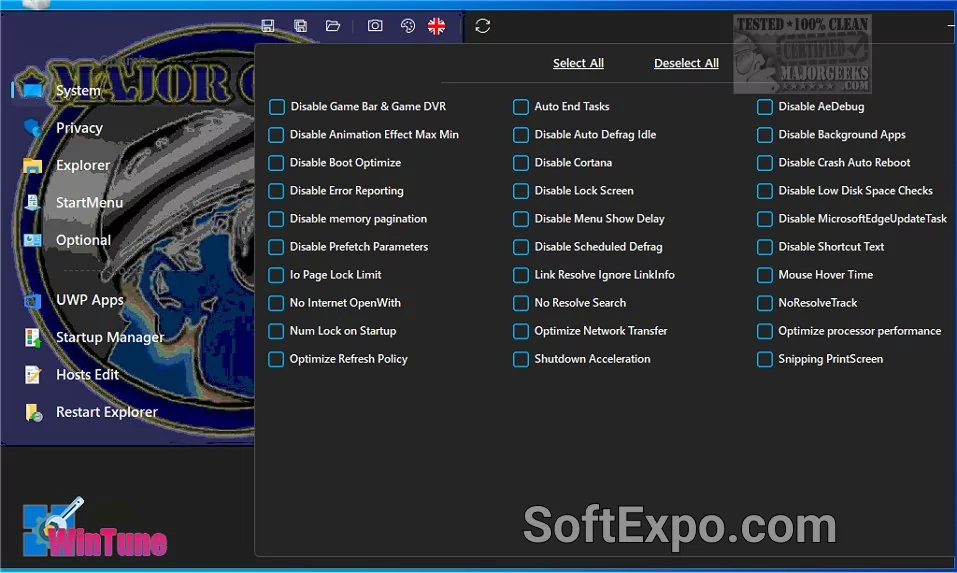Check Snipping PrintScreen
The image size is (957, 573).
click(765, 359)
